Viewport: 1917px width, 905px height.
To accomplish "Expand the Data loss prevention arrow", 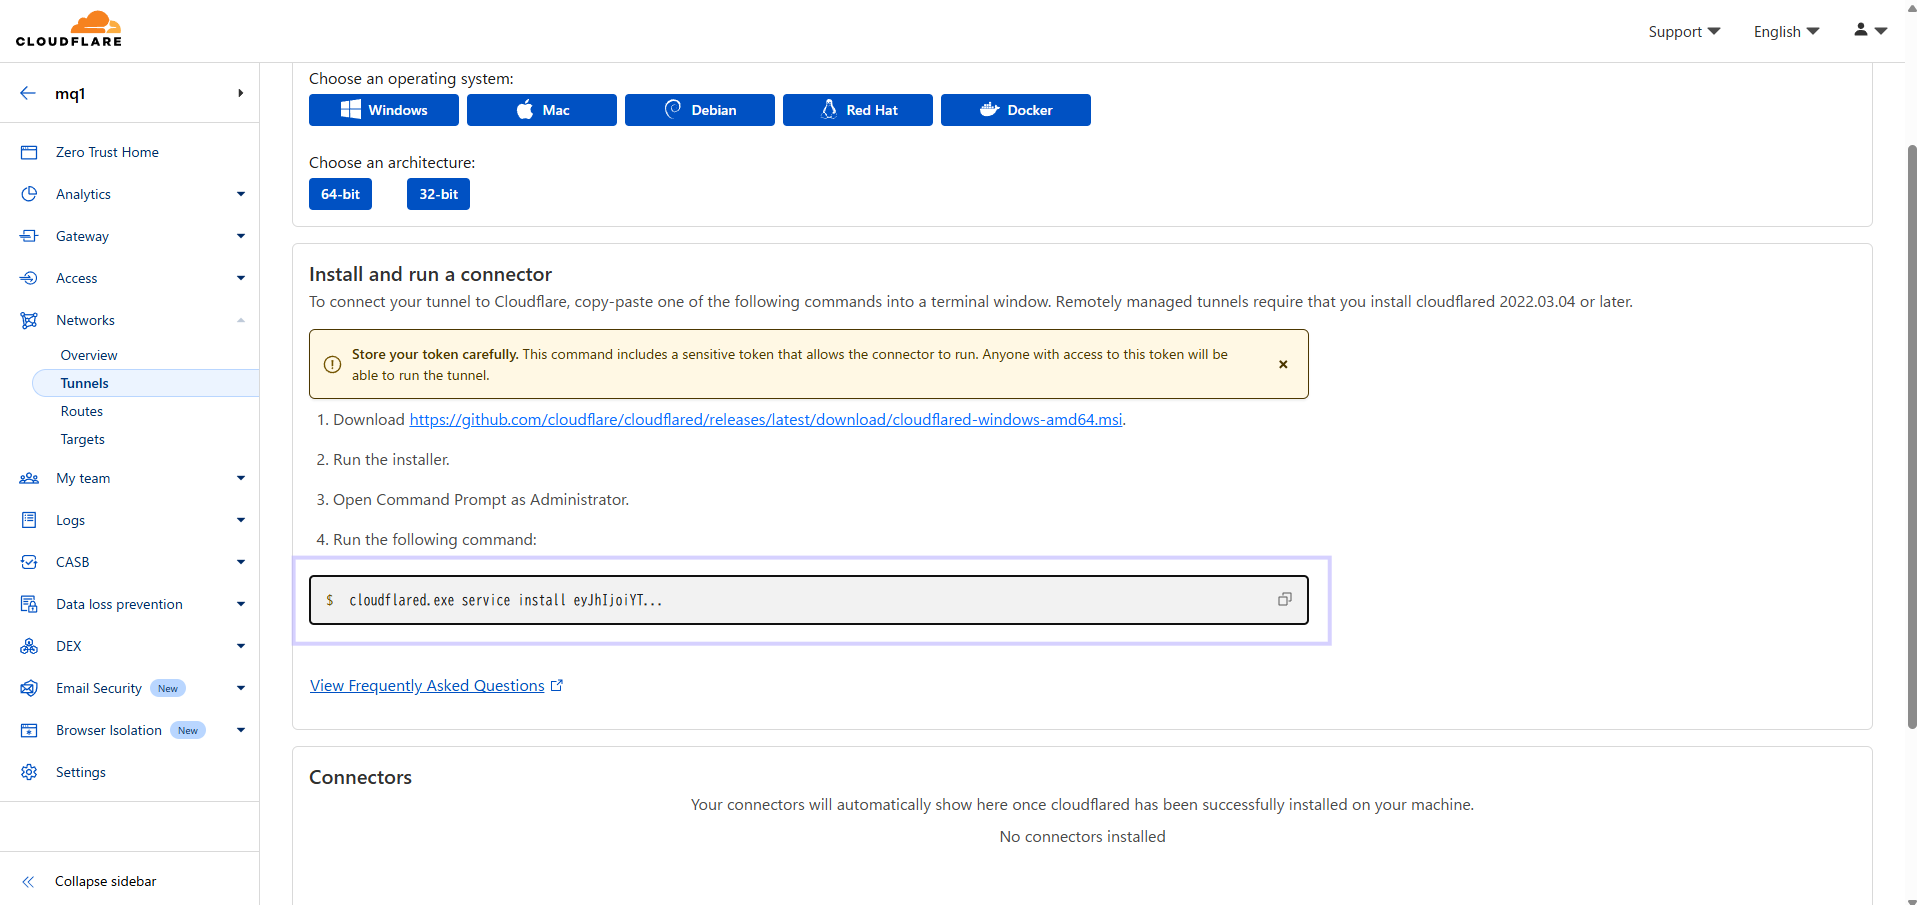I will [x=241, y=604].
